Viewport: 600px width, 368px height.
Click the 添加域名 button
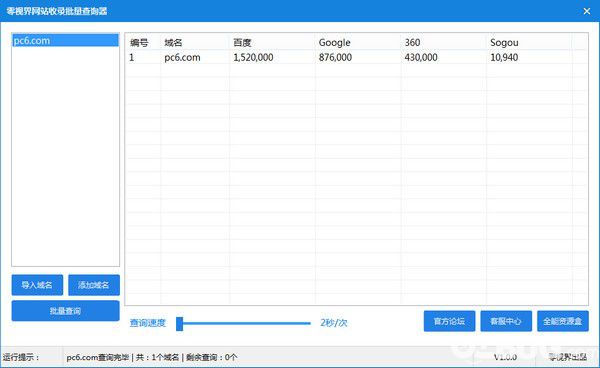[x=94, y=285]
